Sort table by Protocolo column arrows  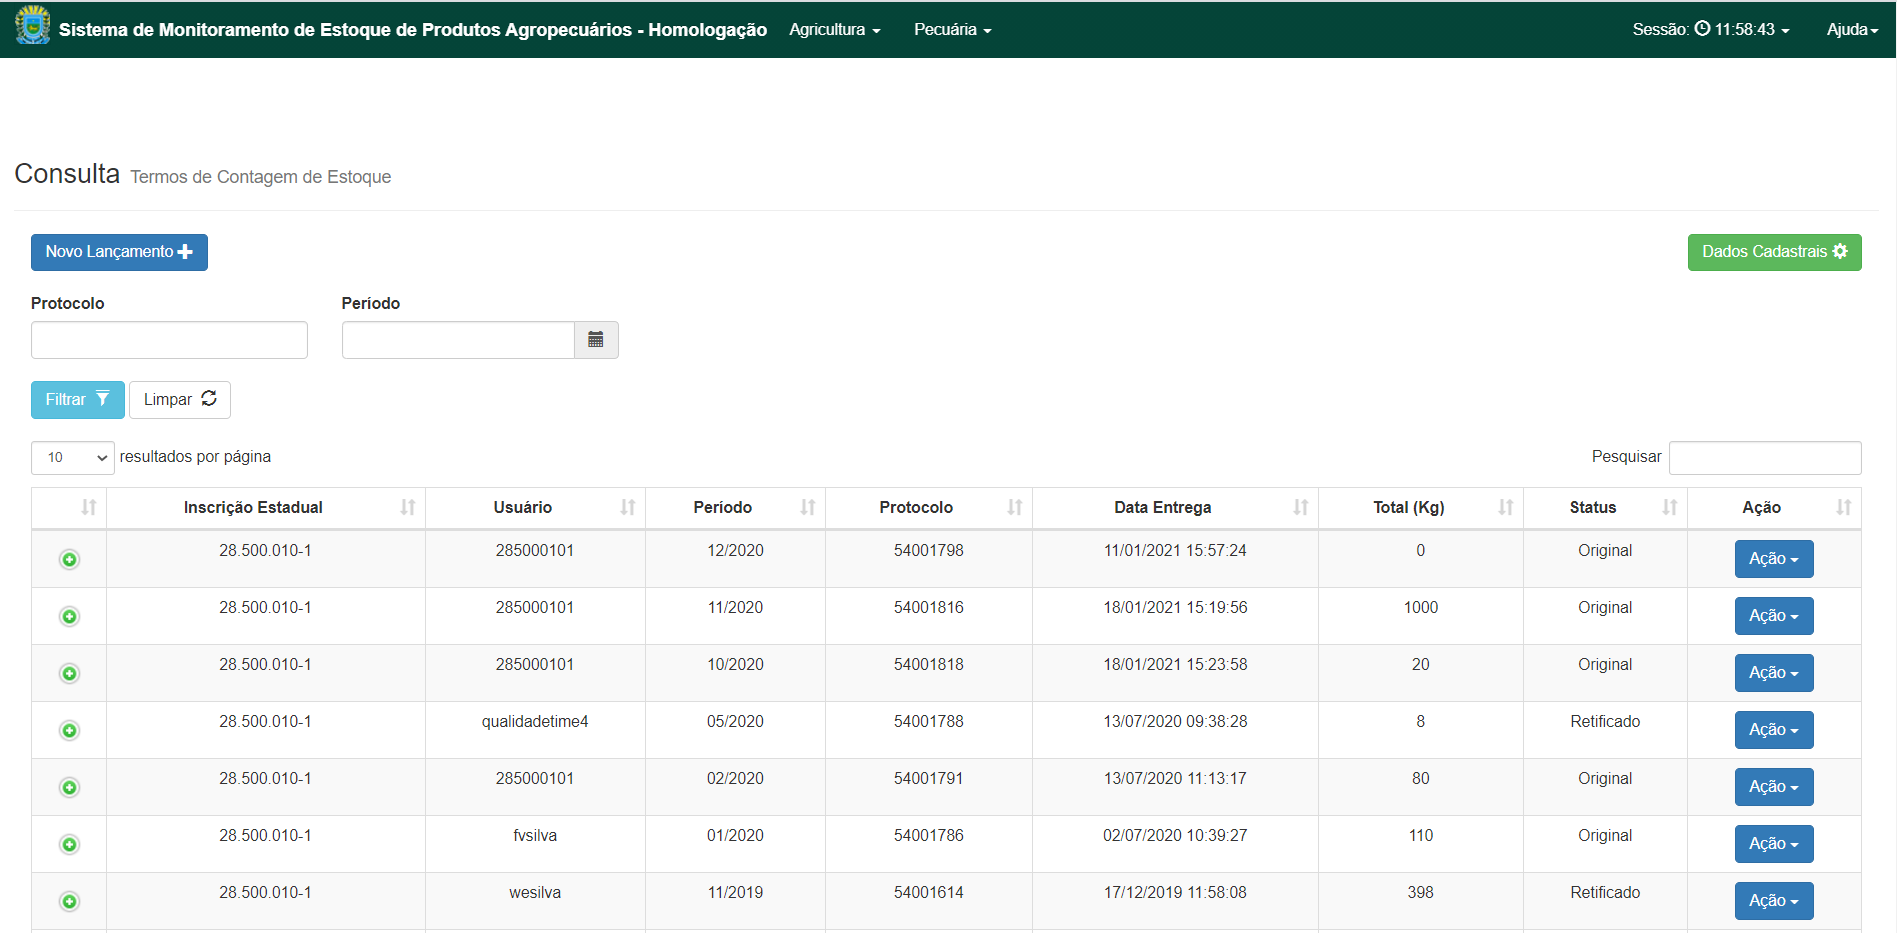point(1015,507)
